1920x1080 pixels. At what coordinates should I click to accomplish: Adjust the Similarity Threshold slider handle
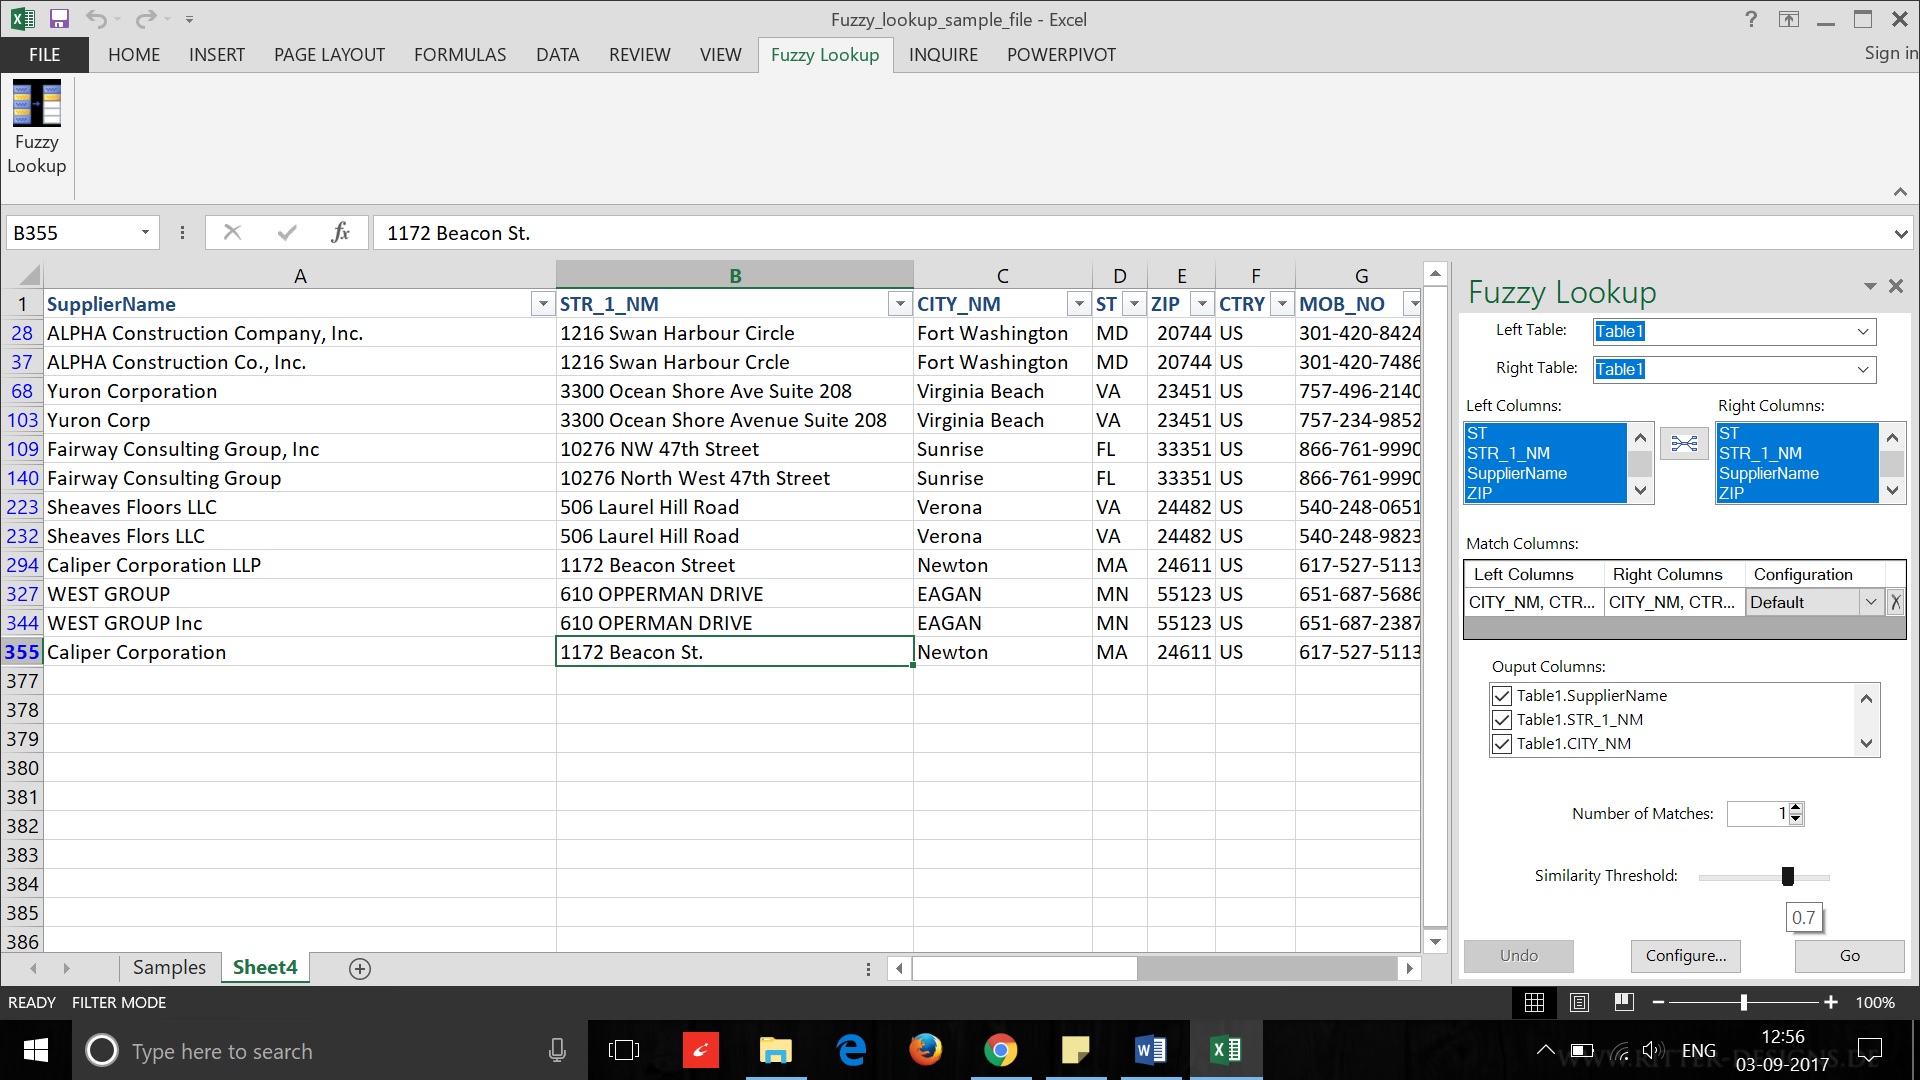click(x=1788, y=877)
